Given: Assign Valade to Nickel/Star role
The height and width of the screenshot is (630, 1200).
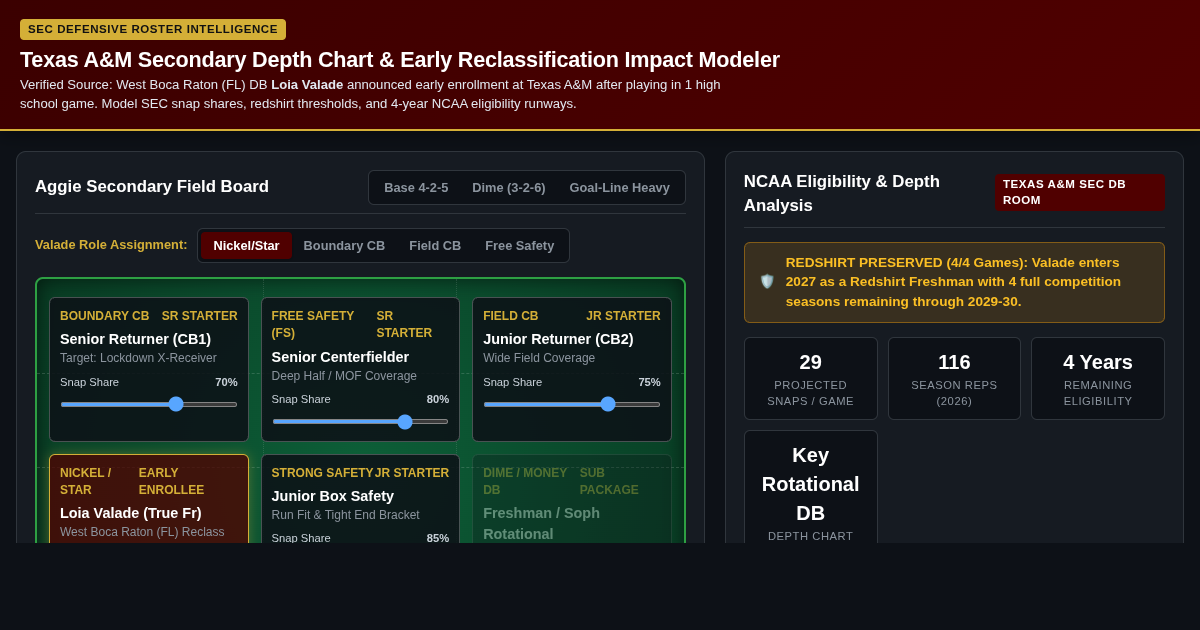Looking at the screenshot, I should click(x=247, y=245).
